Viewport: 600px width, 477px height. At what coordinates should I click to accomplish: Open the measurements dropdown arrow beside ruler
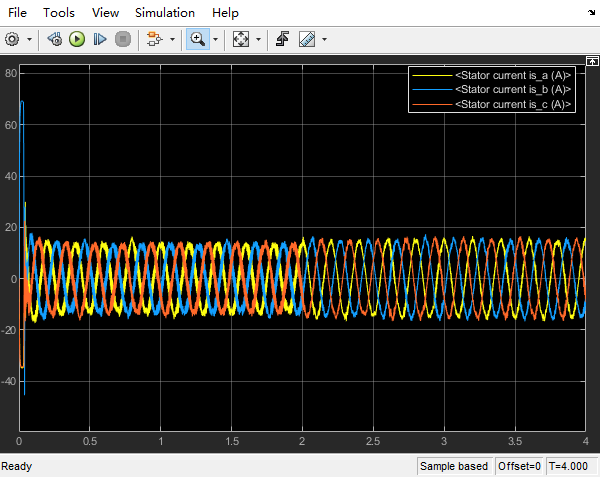pos(324,39)
